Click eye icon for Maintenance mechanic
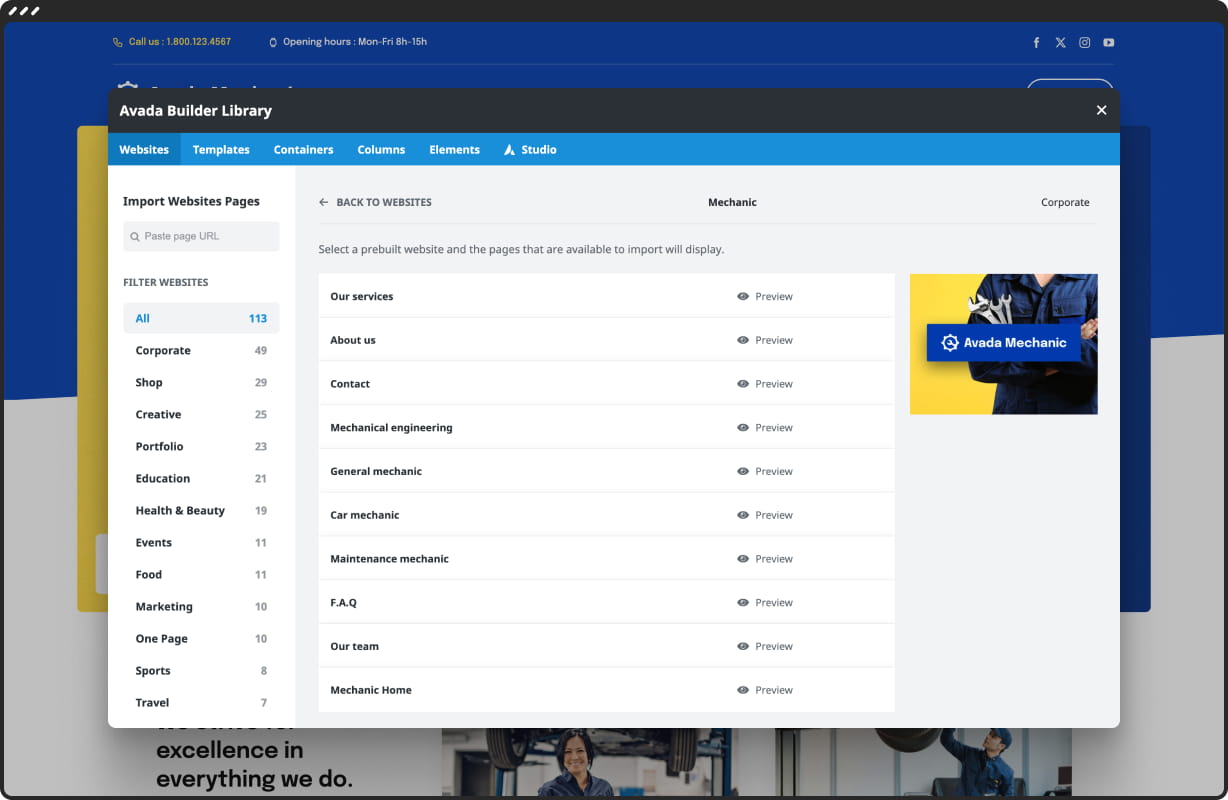 [743, 559]
